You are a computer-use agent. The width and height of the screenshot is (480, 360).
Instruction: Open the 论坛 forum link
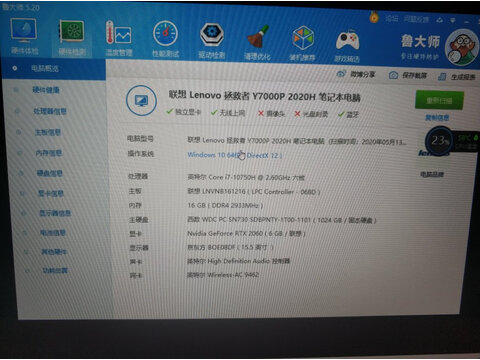pyautogui.click(x=392, y=19)
